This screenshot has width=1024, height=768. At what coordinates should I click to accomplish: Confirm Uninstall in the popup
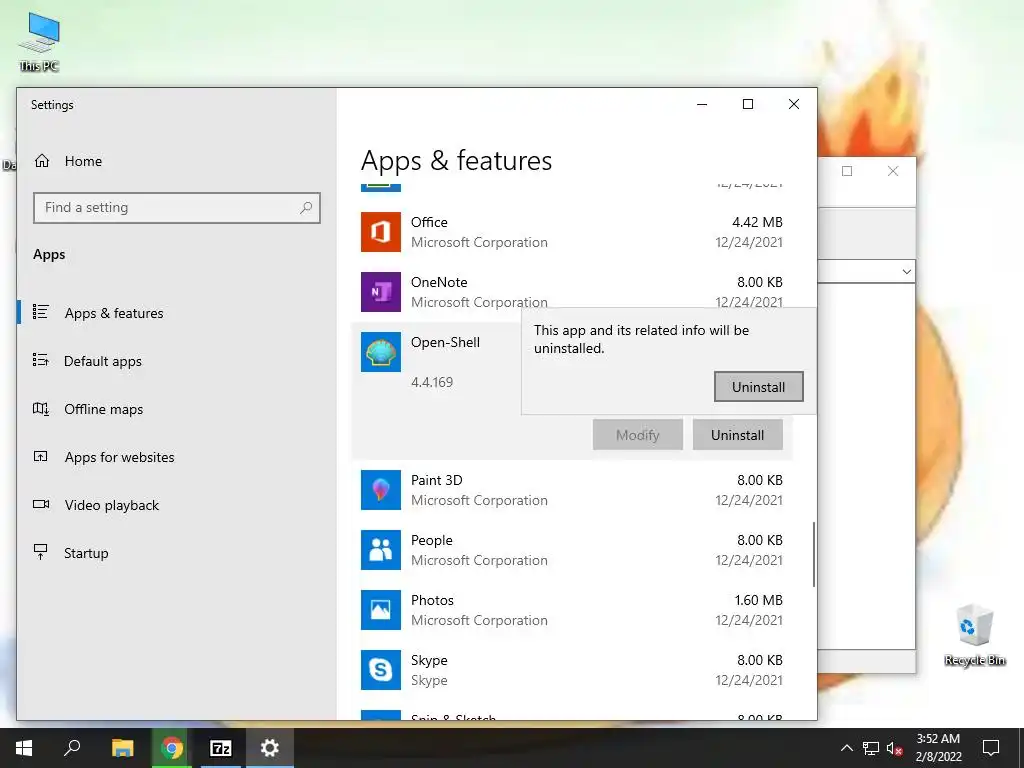pos(758,387)
